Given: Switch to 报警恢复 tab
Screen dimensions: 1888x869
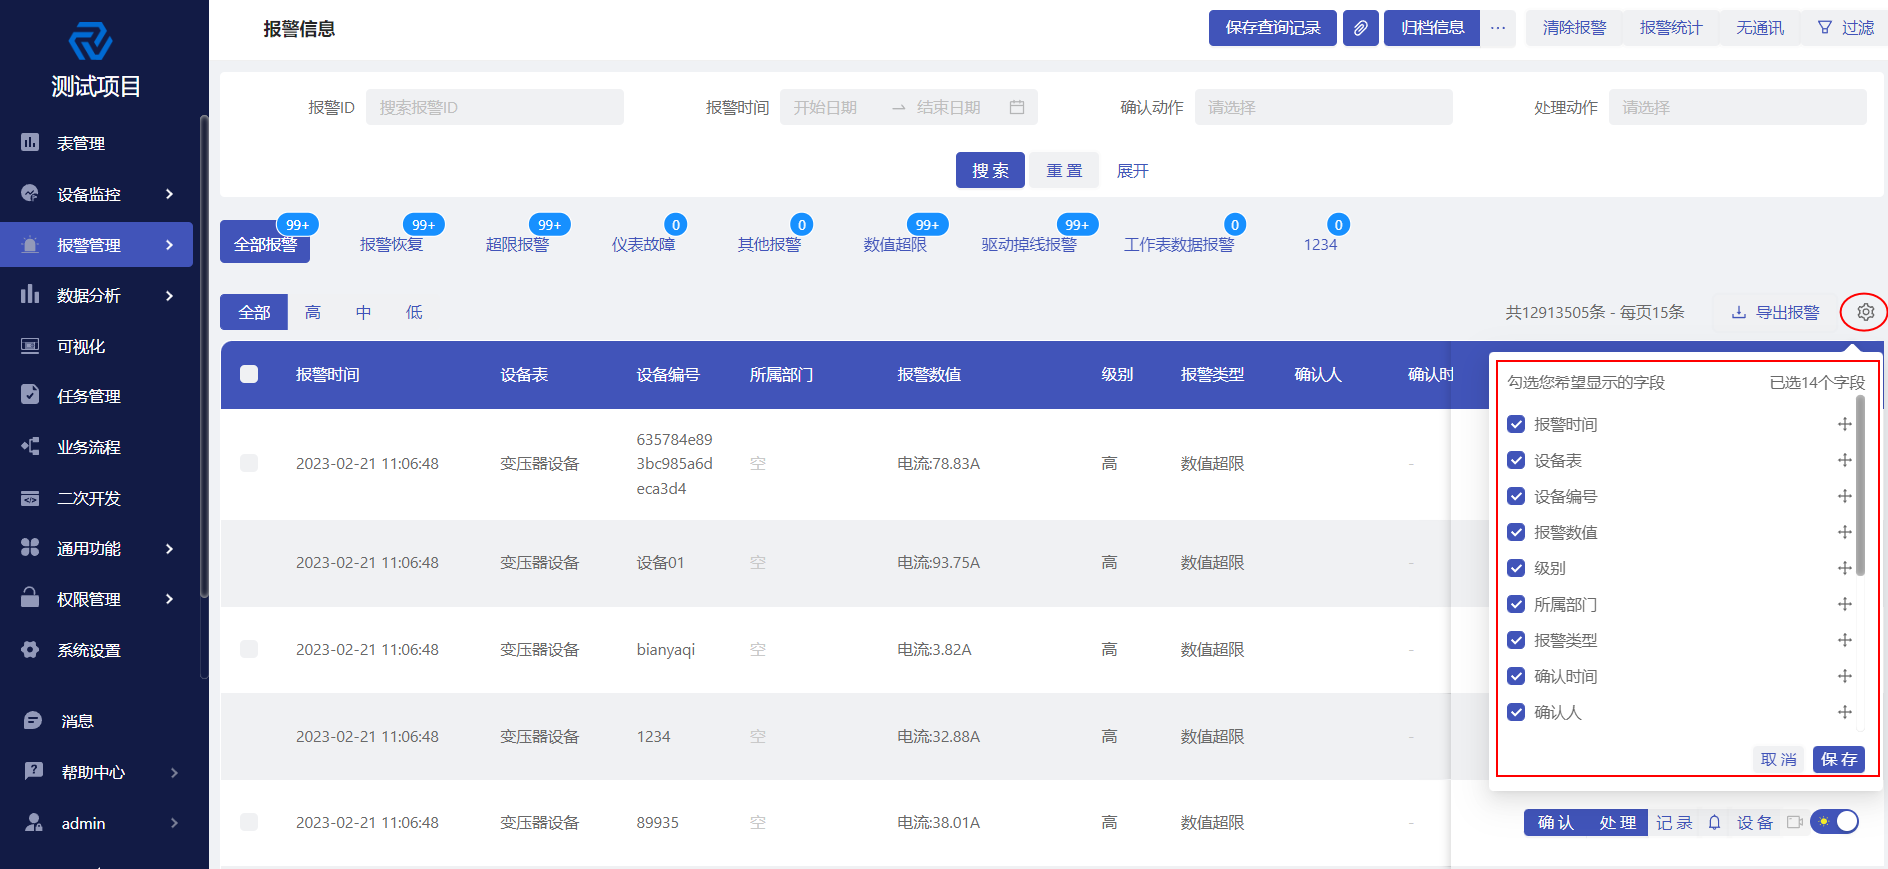Looking at the screenshot, I should [x=391, y=244].
